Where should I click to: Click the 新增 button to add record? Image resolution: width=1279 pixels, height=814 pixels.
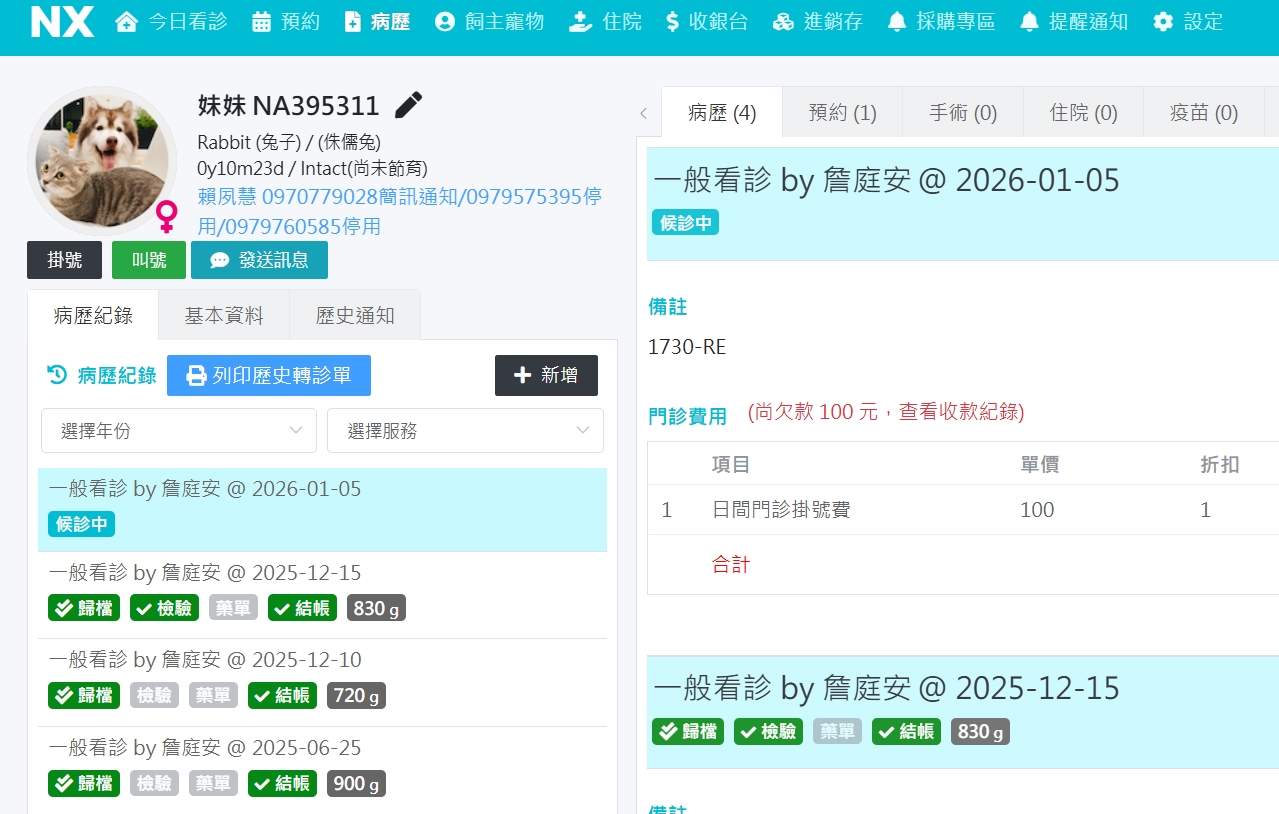[546, 376]
